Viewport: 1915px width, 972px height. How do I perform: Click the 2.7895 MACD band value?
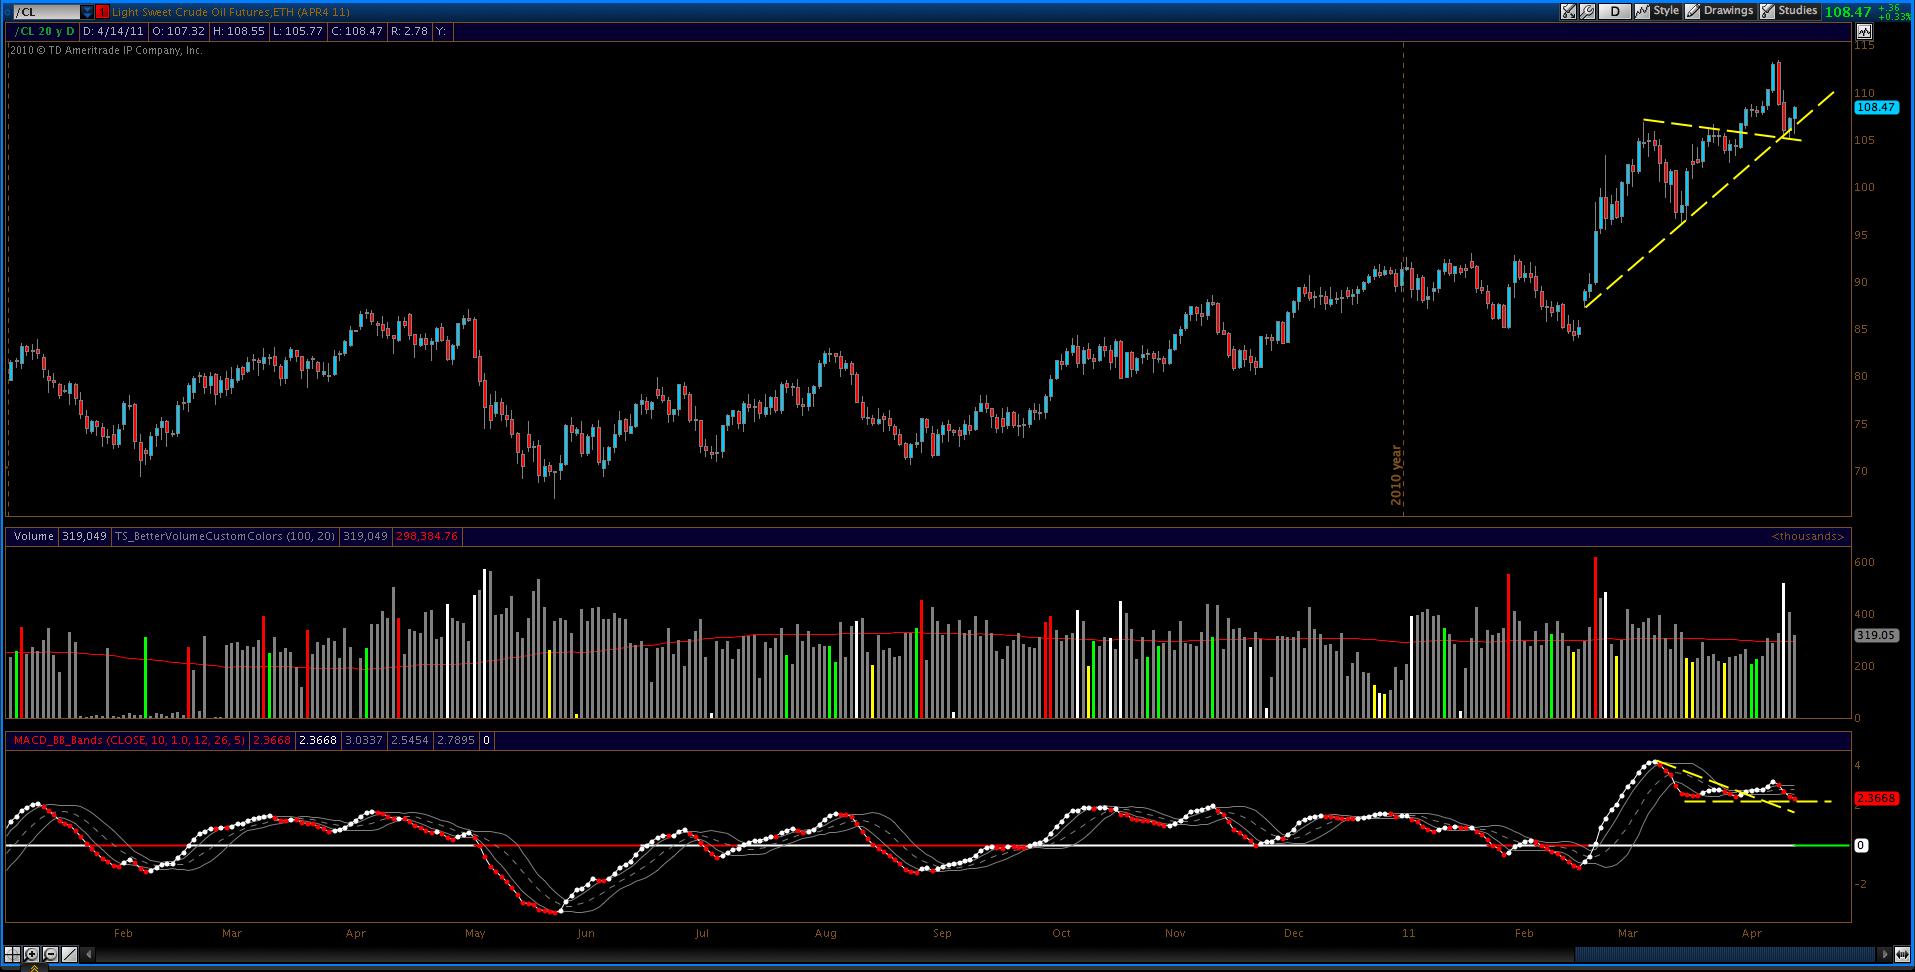[x=455, y=740]
